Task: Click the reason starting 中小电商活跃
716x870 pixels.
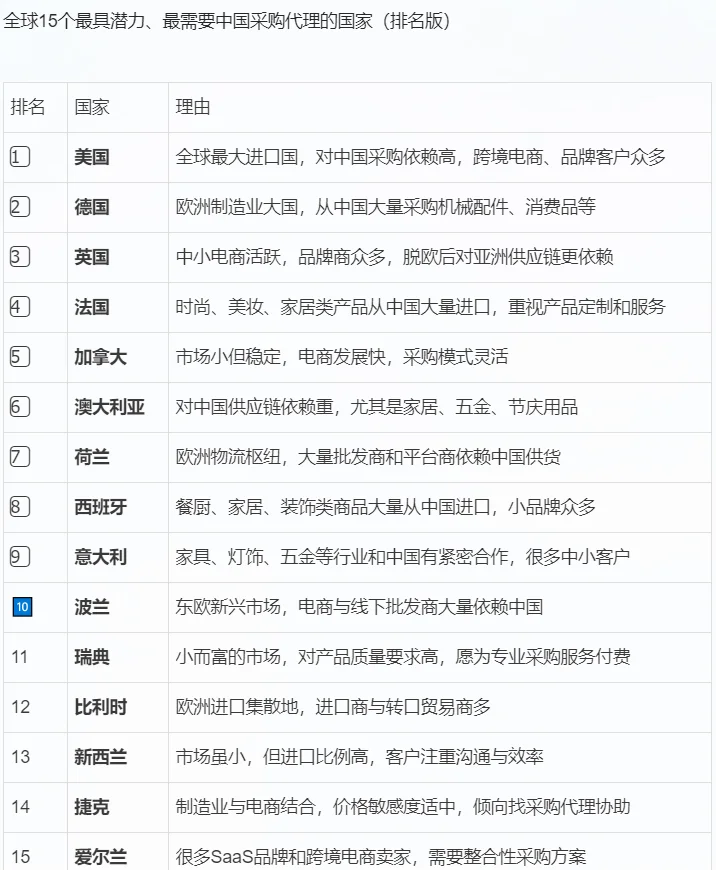Action: tap(394, 257)
